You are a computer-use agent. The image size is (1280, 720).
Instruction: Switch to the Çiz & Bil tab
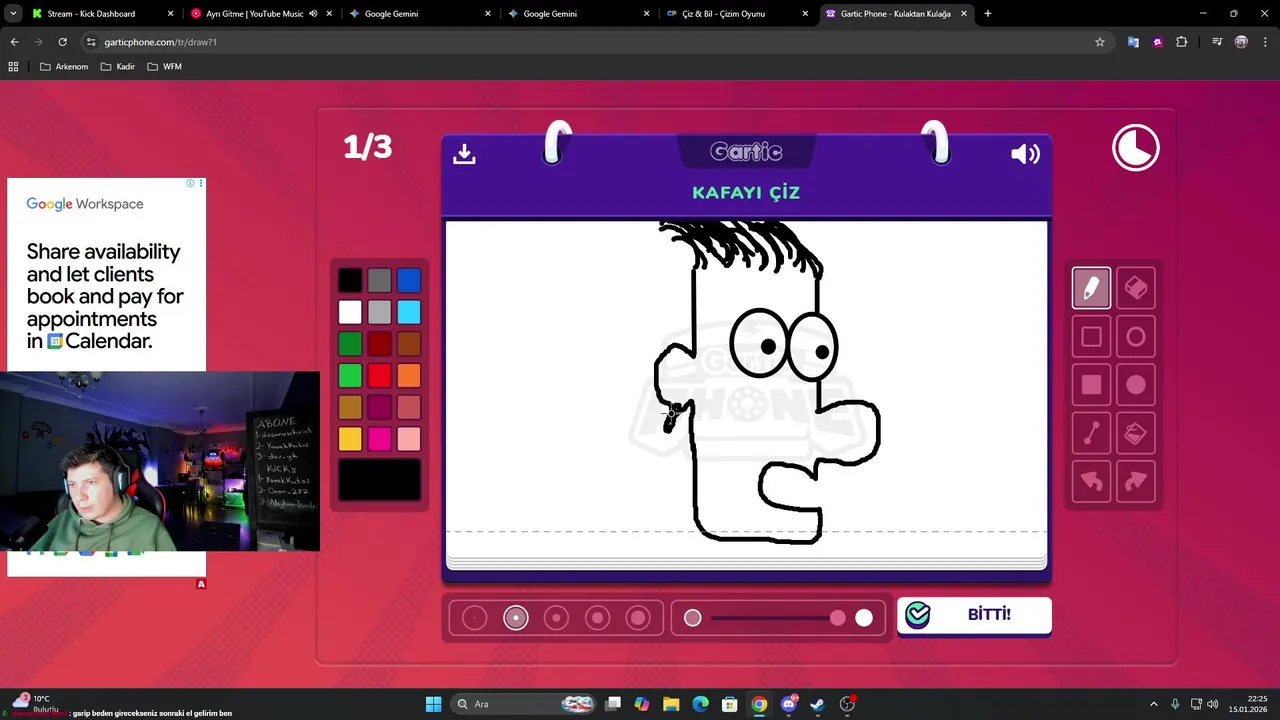click(736, 14)
